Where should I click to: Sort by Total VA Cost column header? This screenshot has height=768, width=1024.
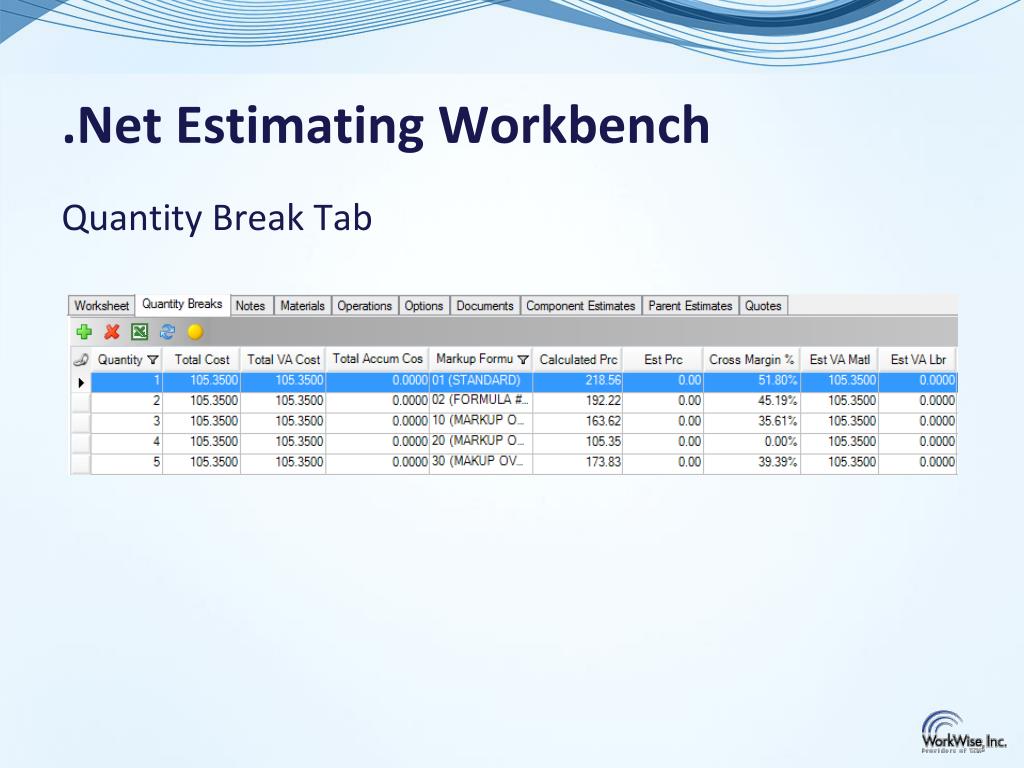[283, 359]
